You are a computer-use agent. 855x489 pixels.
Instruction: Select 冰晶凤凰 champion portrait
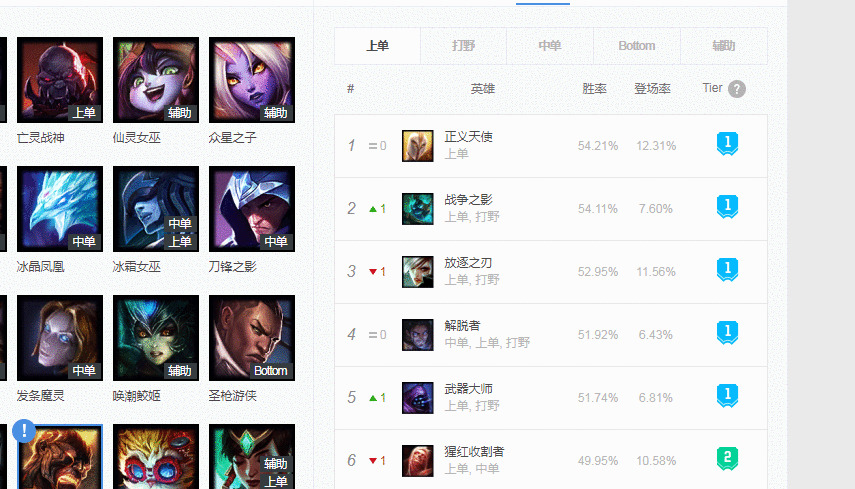[60, 209]
